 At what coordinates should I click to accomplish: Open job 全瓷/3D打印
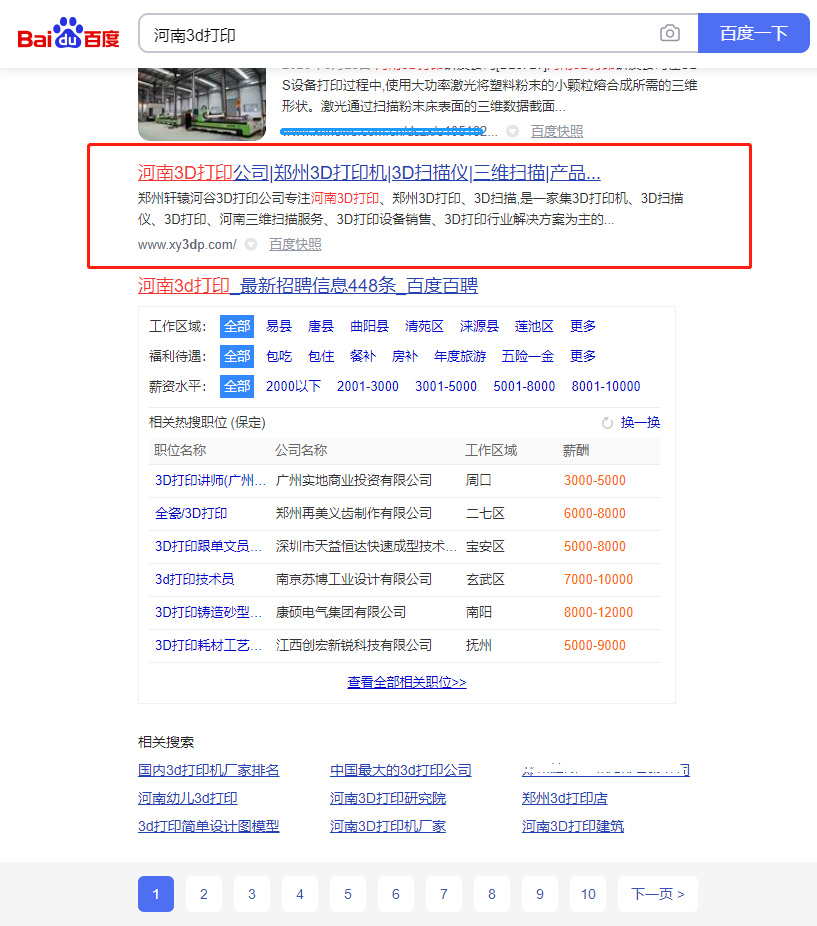[191, 513]
